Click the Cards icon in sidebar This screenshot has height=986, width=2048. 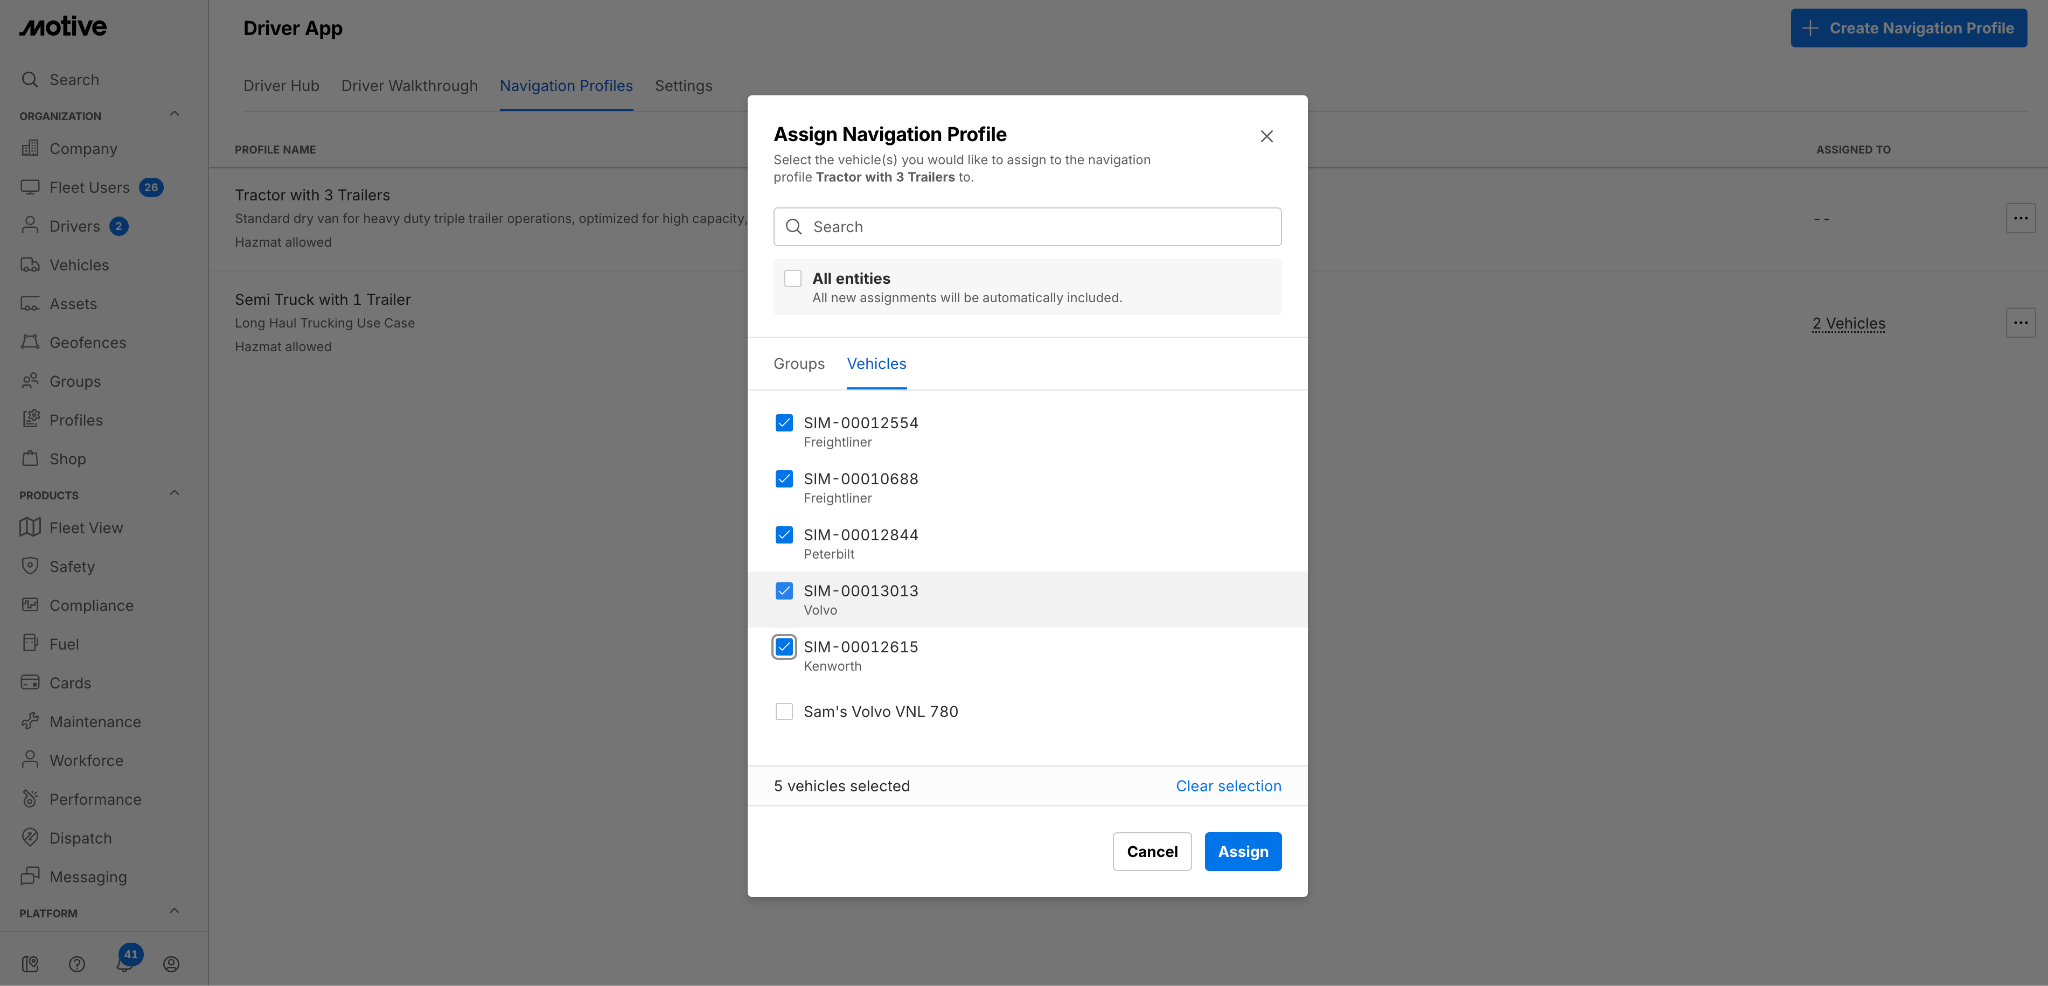[x=30, y=683]
